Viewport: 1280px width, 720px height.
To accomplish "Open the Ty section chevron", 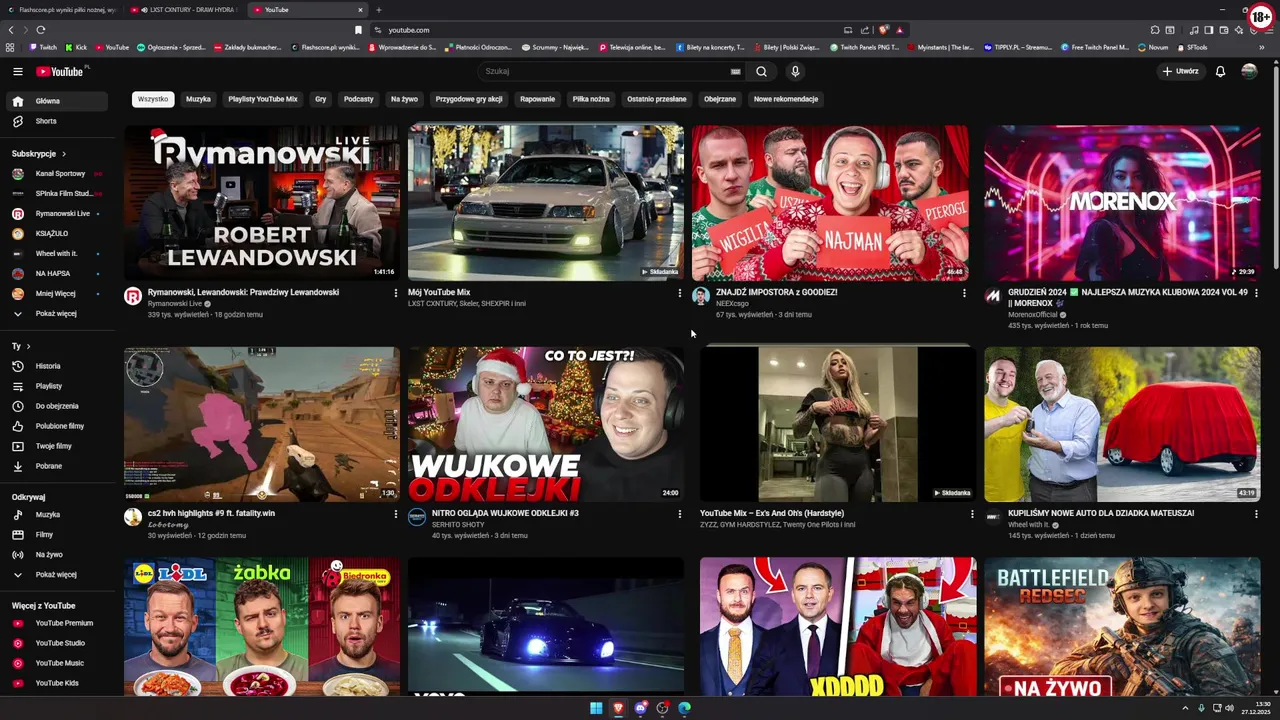I will 28,346.
